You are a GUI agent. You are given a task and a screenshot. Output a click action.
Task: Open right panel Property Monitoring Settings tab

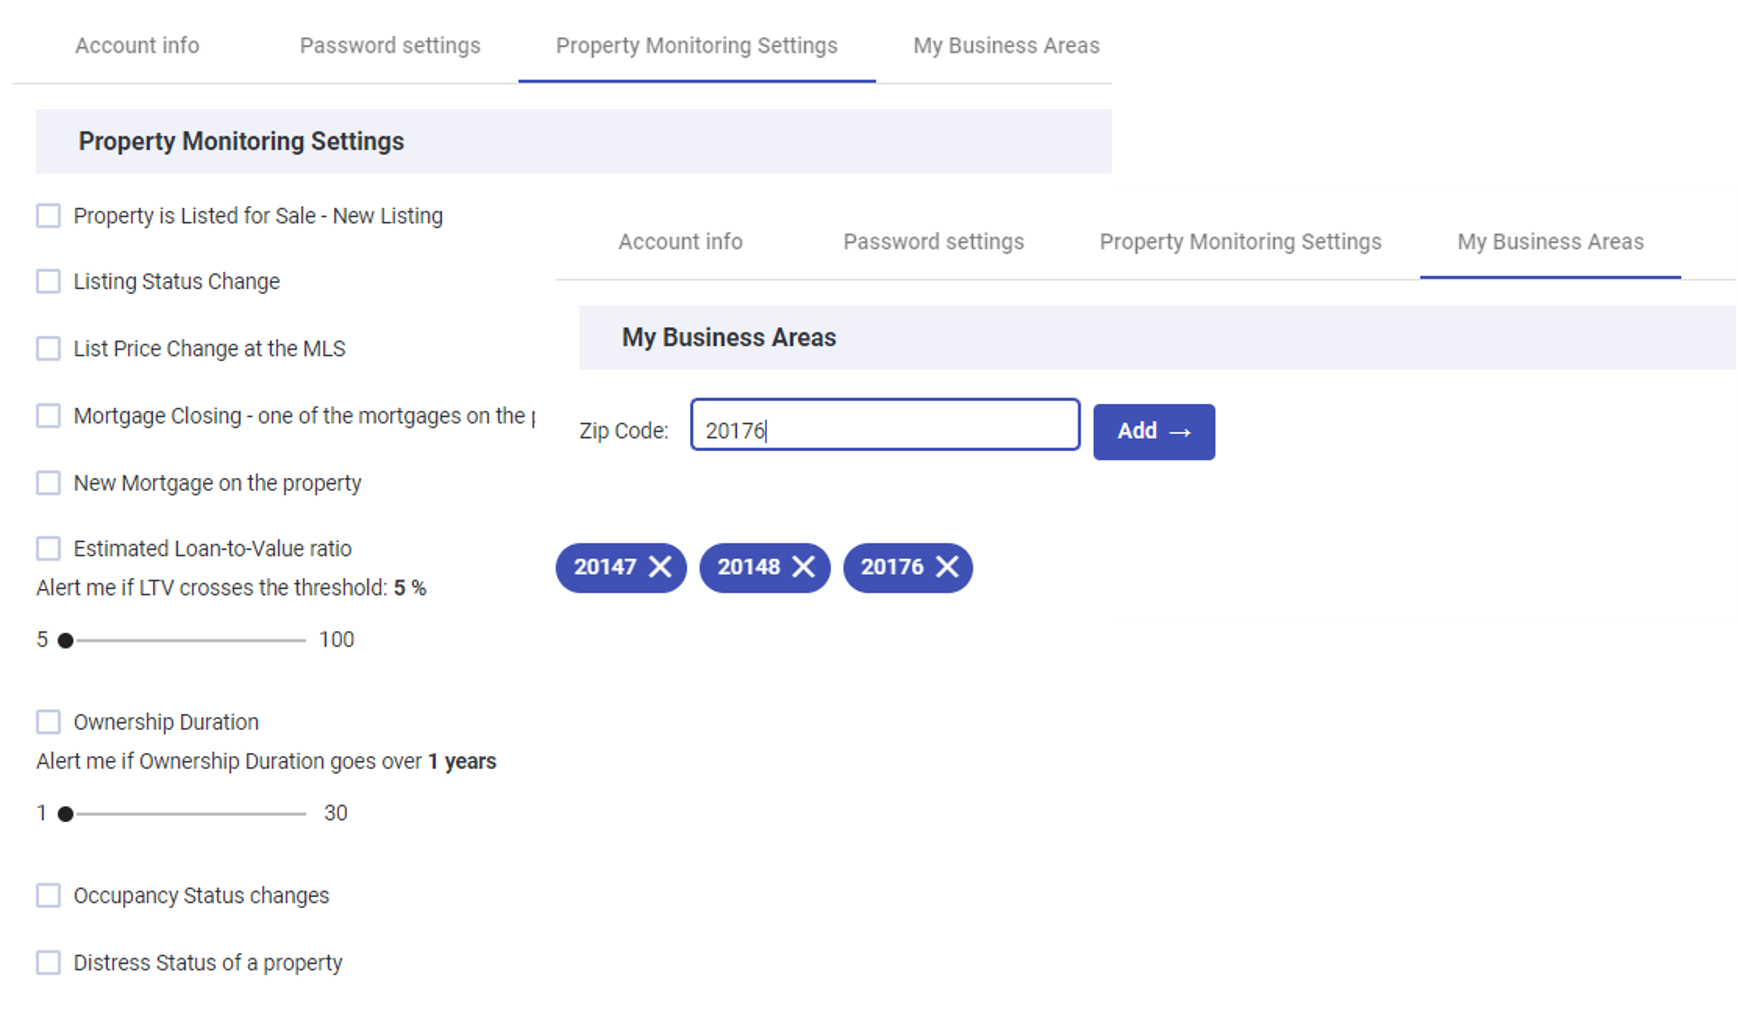1240,242
